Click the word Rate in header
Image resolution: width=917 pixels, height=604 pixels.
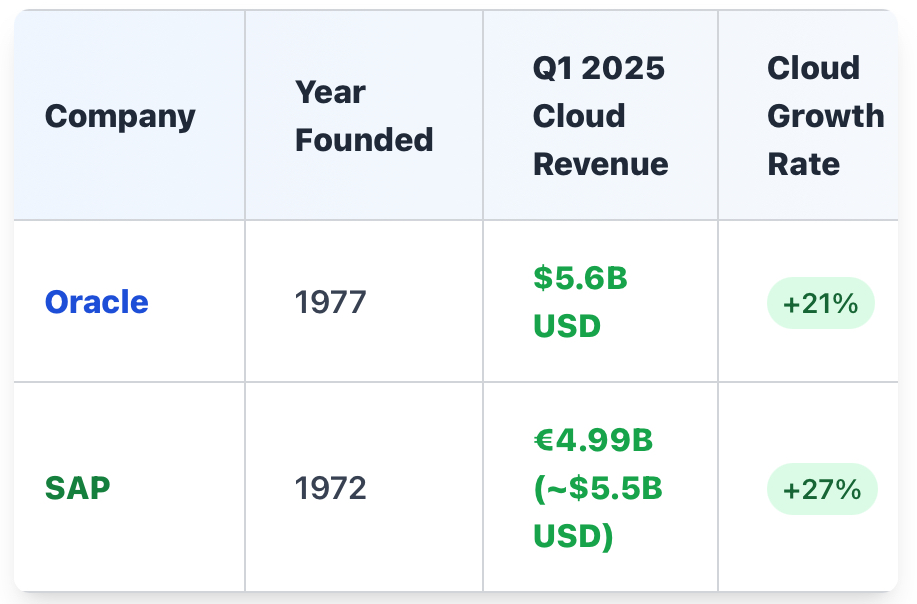[803, 164]
